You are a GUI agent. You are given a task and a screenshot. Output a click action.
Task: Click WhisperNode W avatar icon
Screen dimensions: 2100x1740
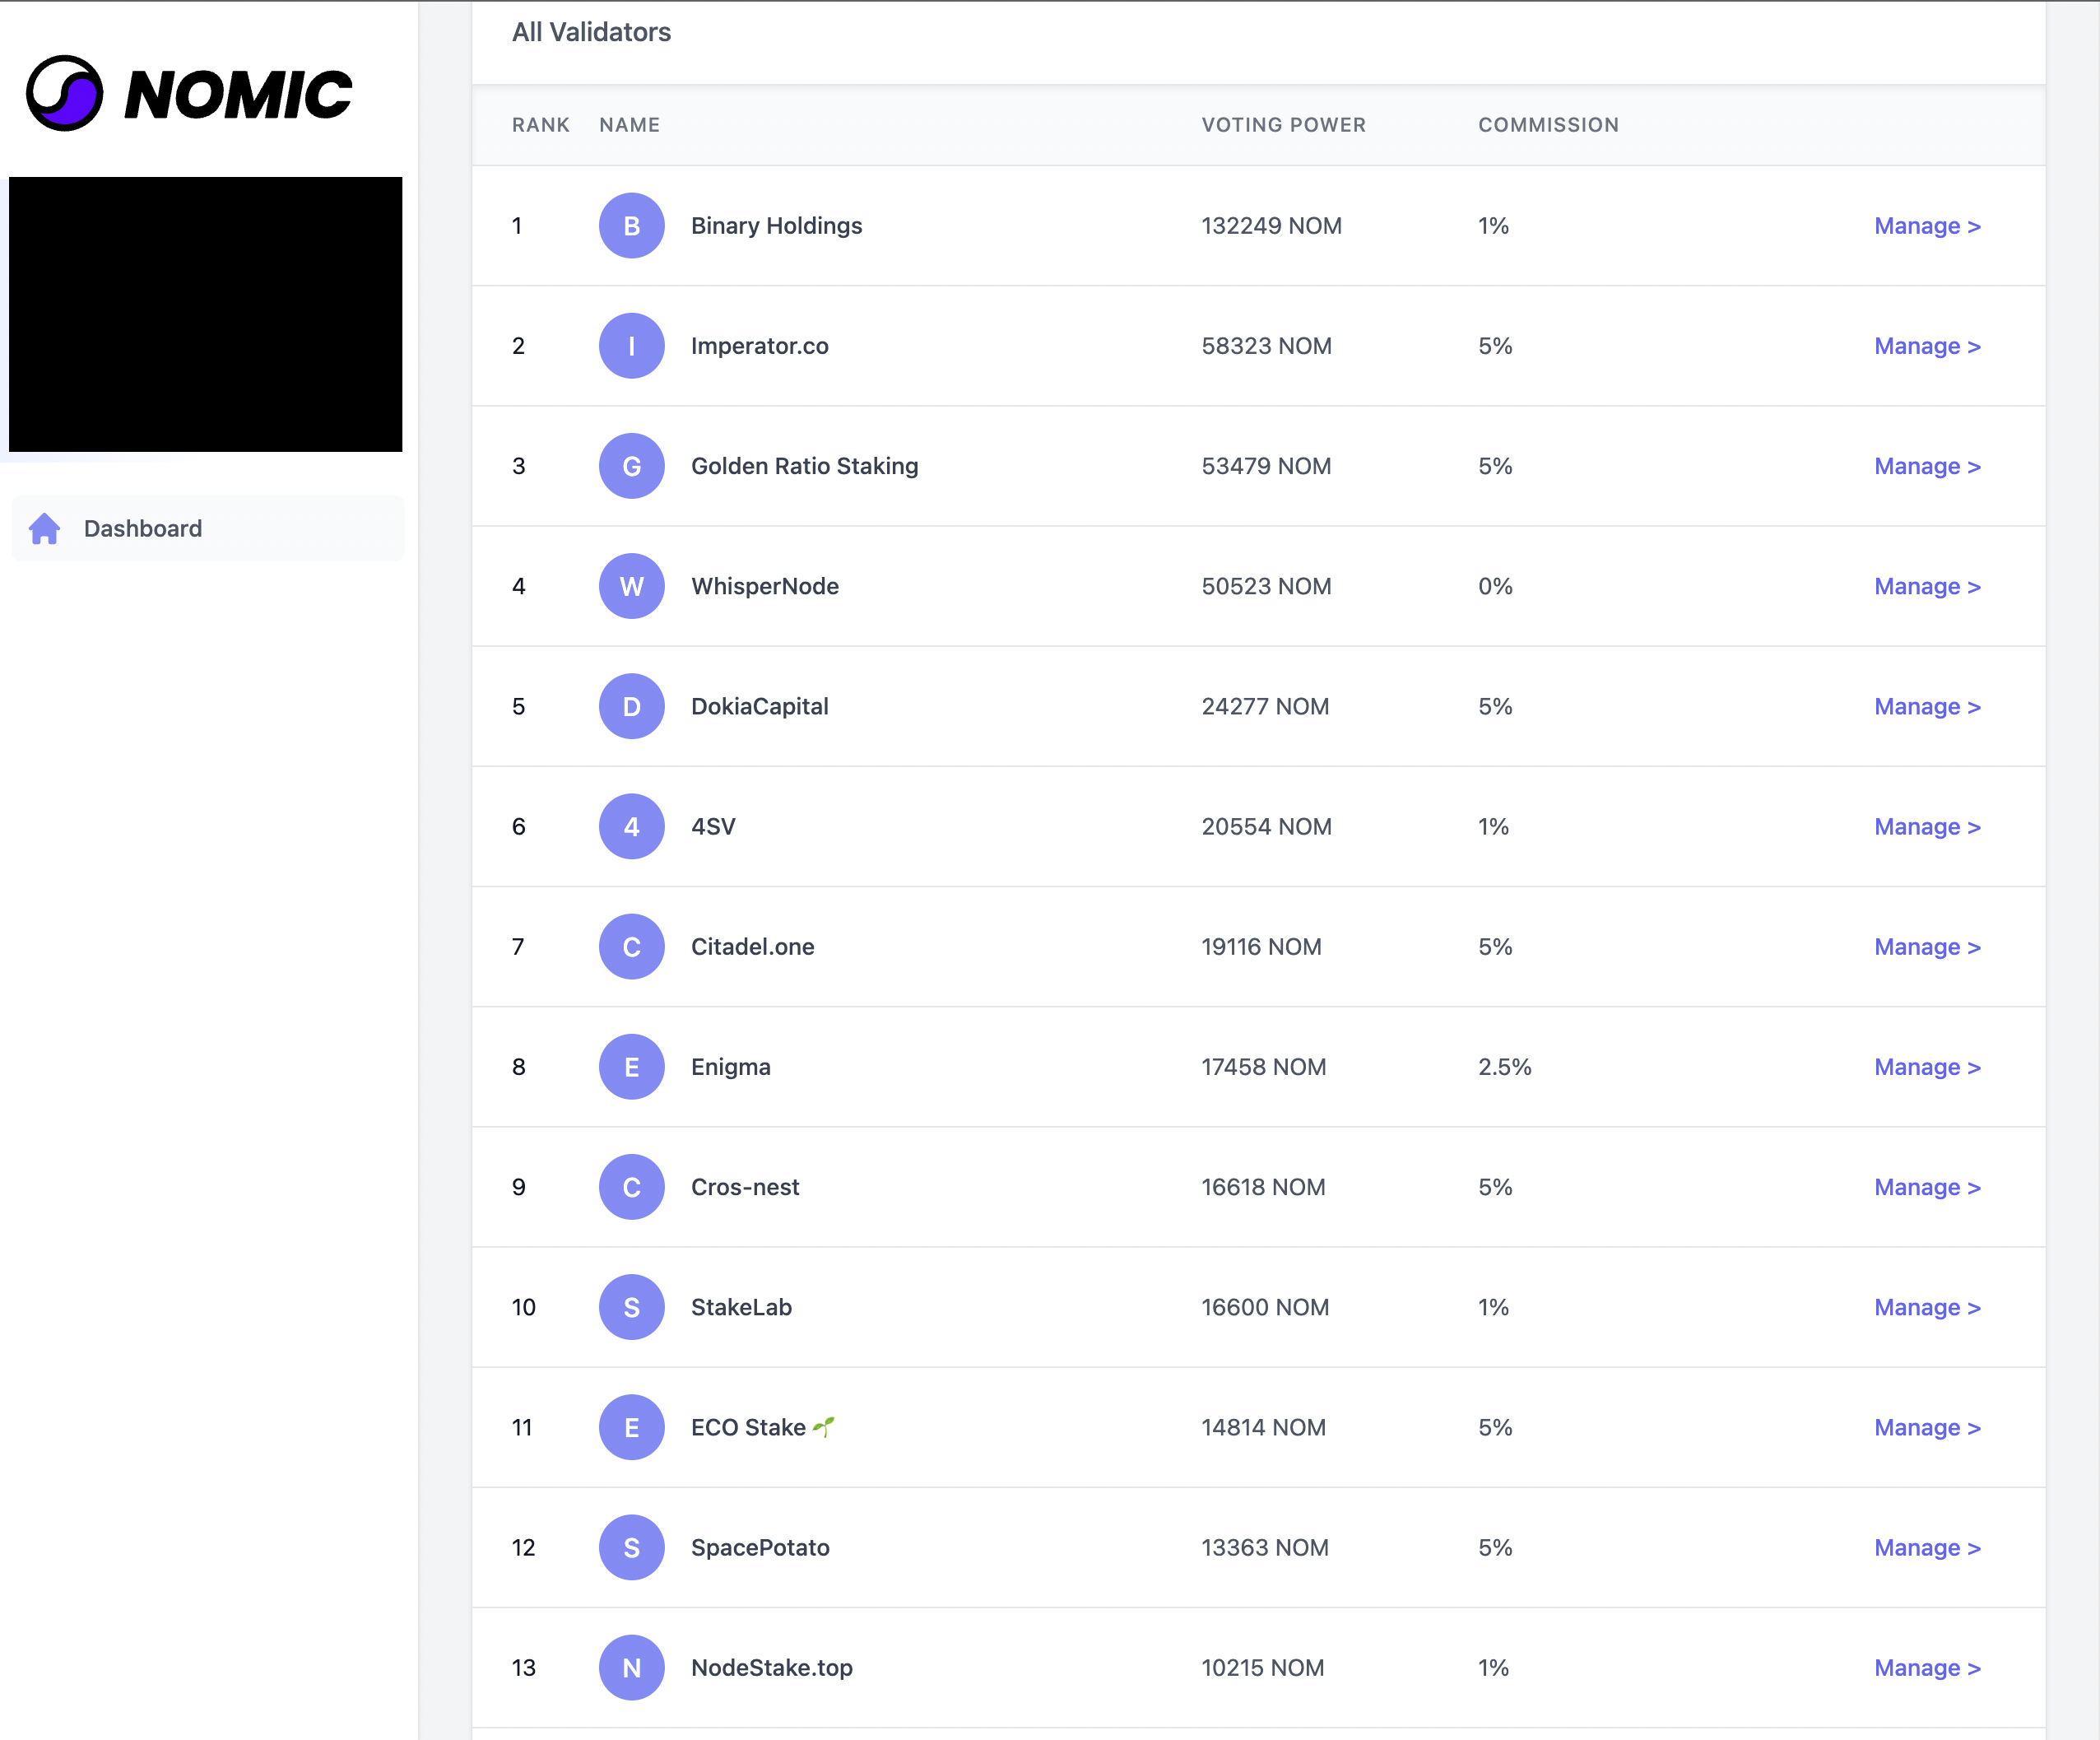tap(631, 586)
